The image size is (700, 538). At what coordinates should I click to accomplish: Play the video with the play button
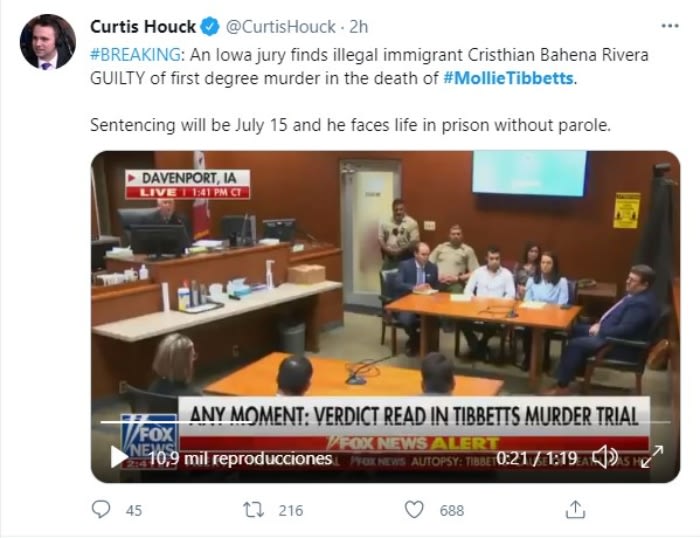click(x=118, y=457)
